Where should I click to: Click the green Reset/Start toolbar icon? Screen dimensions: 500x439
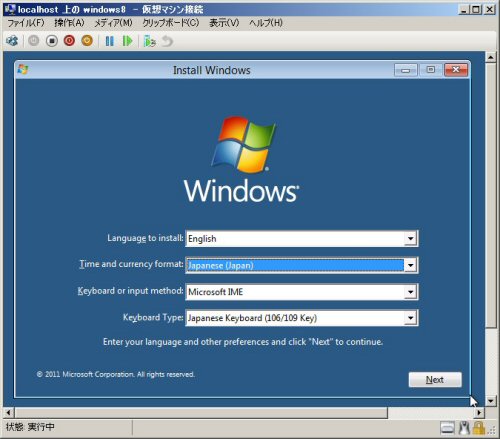(127, 41)
